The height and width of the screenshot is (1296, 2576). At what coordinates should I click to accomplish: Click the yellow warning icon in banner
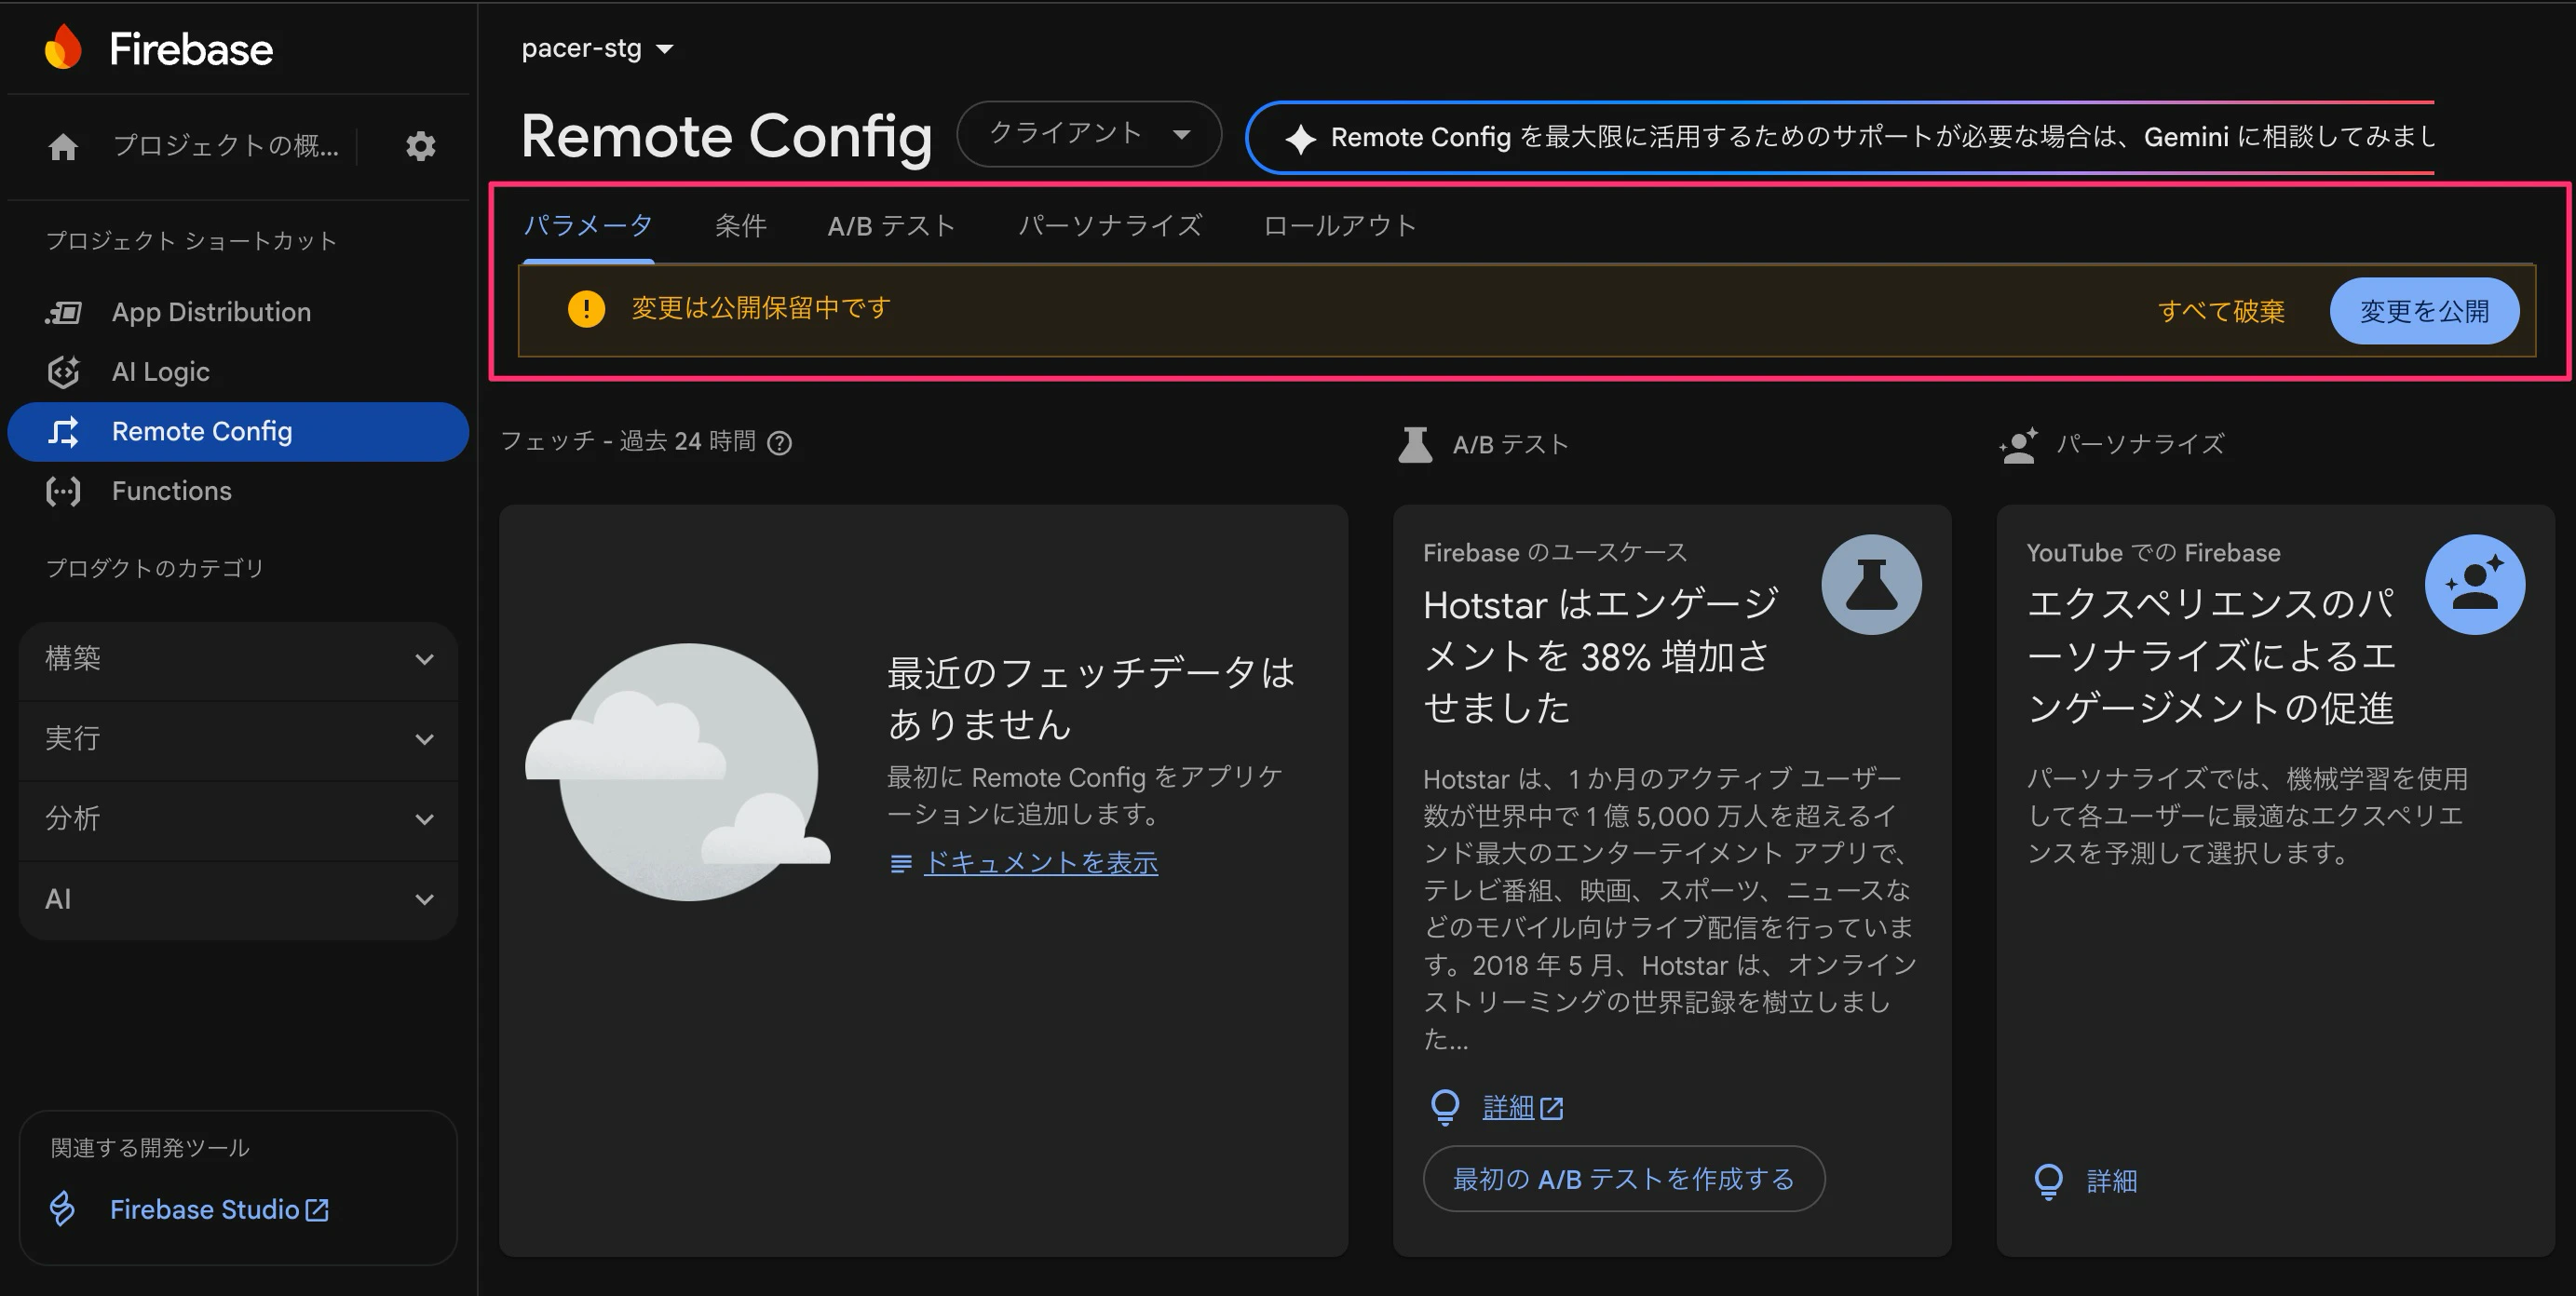(586, 309)
